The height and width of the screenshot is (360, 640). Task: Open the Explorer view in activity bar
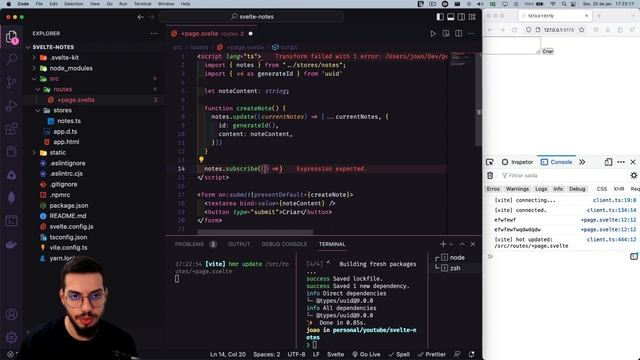click(x=11, y=37)
